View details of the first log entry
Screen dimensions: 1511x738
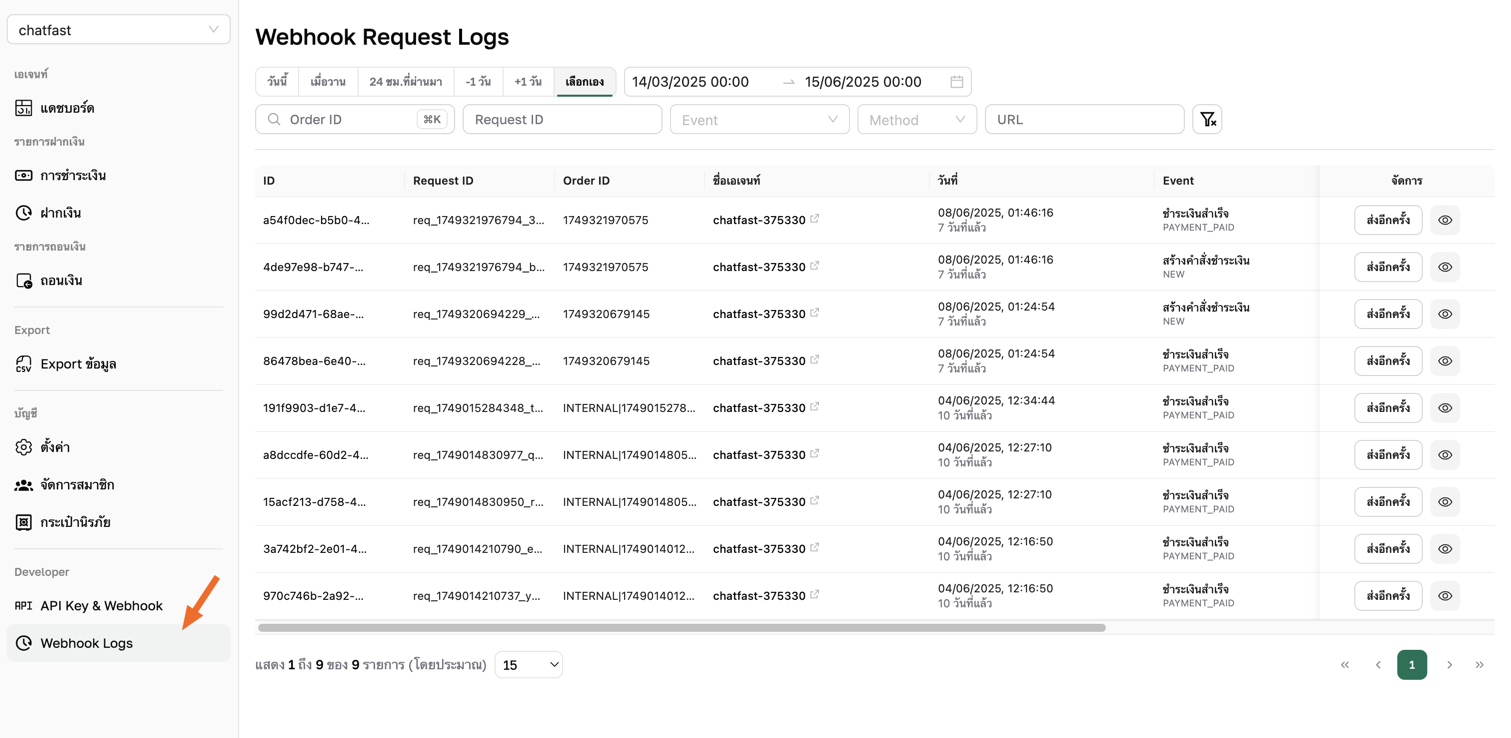pyautogui.click(x=1444, y=219)
